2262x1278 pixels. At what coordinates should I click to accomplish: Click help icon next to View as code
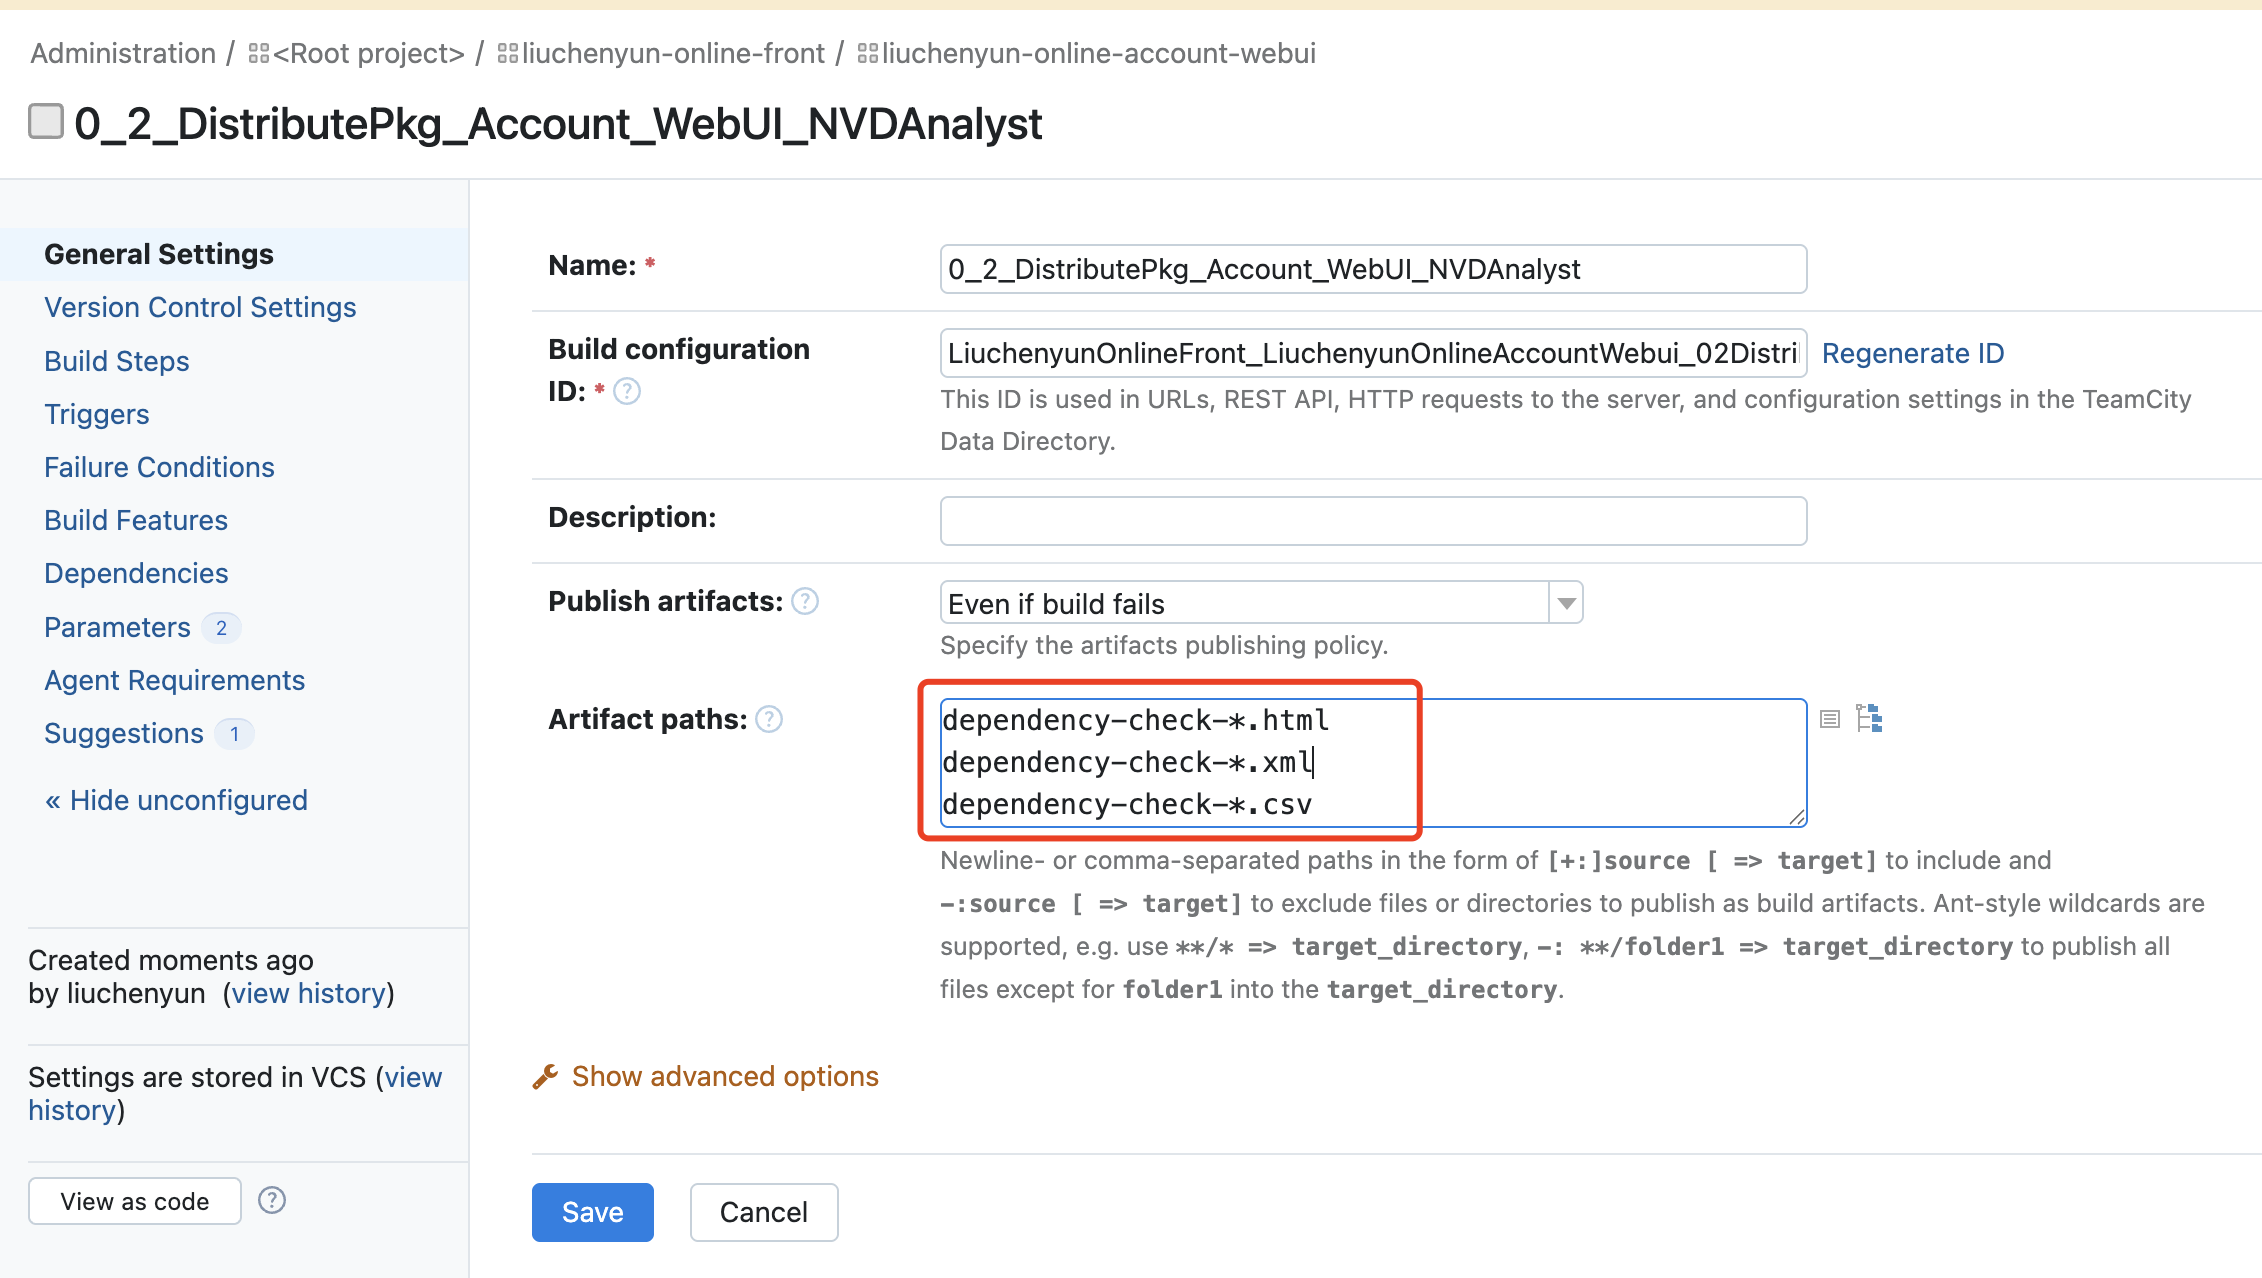coord(272,1200)
